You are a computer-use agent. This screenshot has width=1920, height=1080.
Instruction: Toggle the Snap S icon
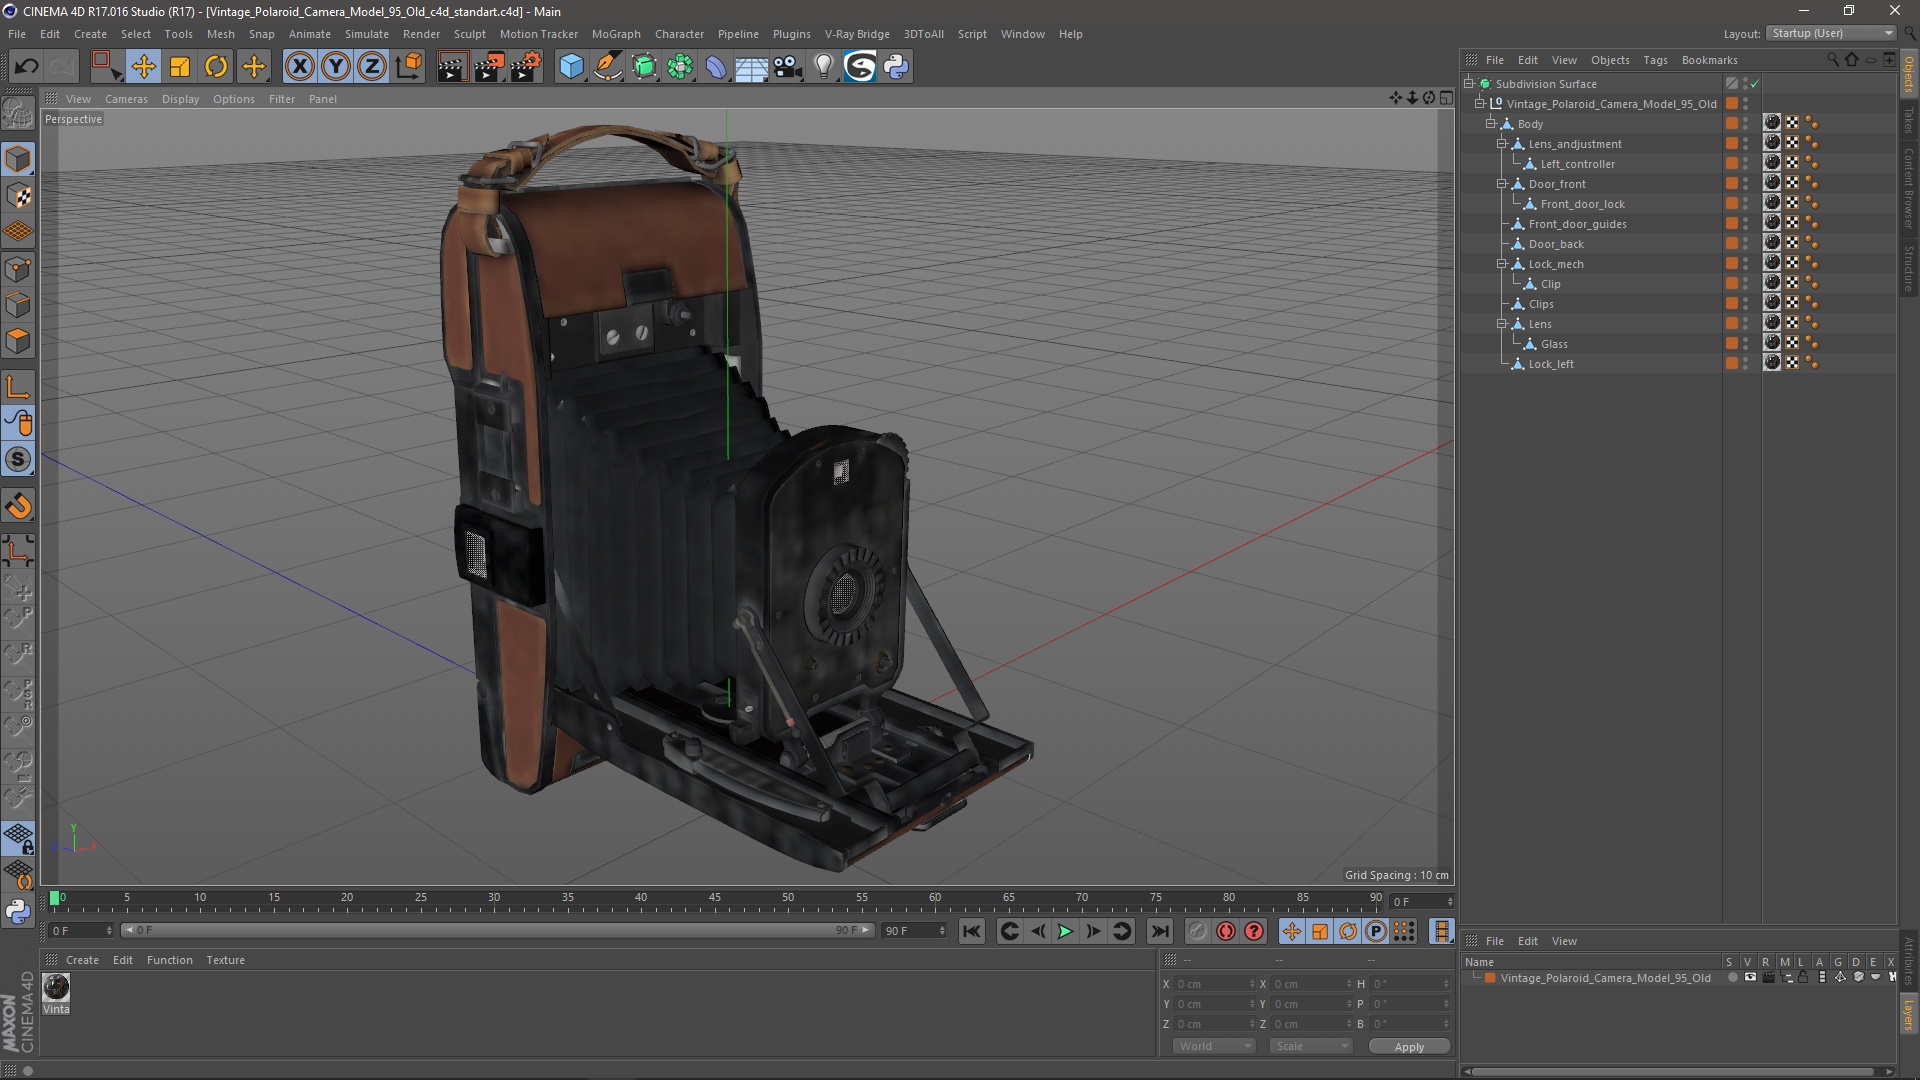[18, 459]
